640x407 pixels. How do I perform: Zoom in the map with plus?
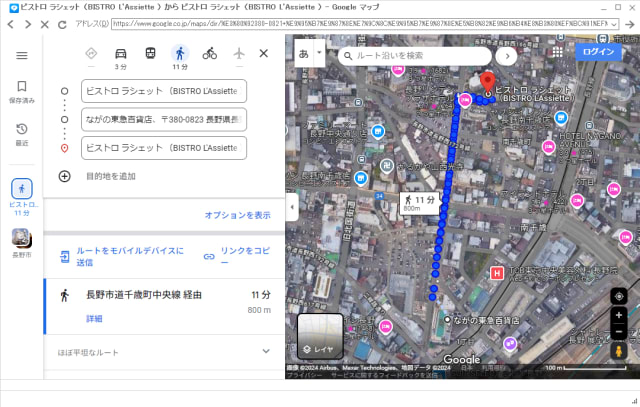pyautogui.click(x=619, y=315)
